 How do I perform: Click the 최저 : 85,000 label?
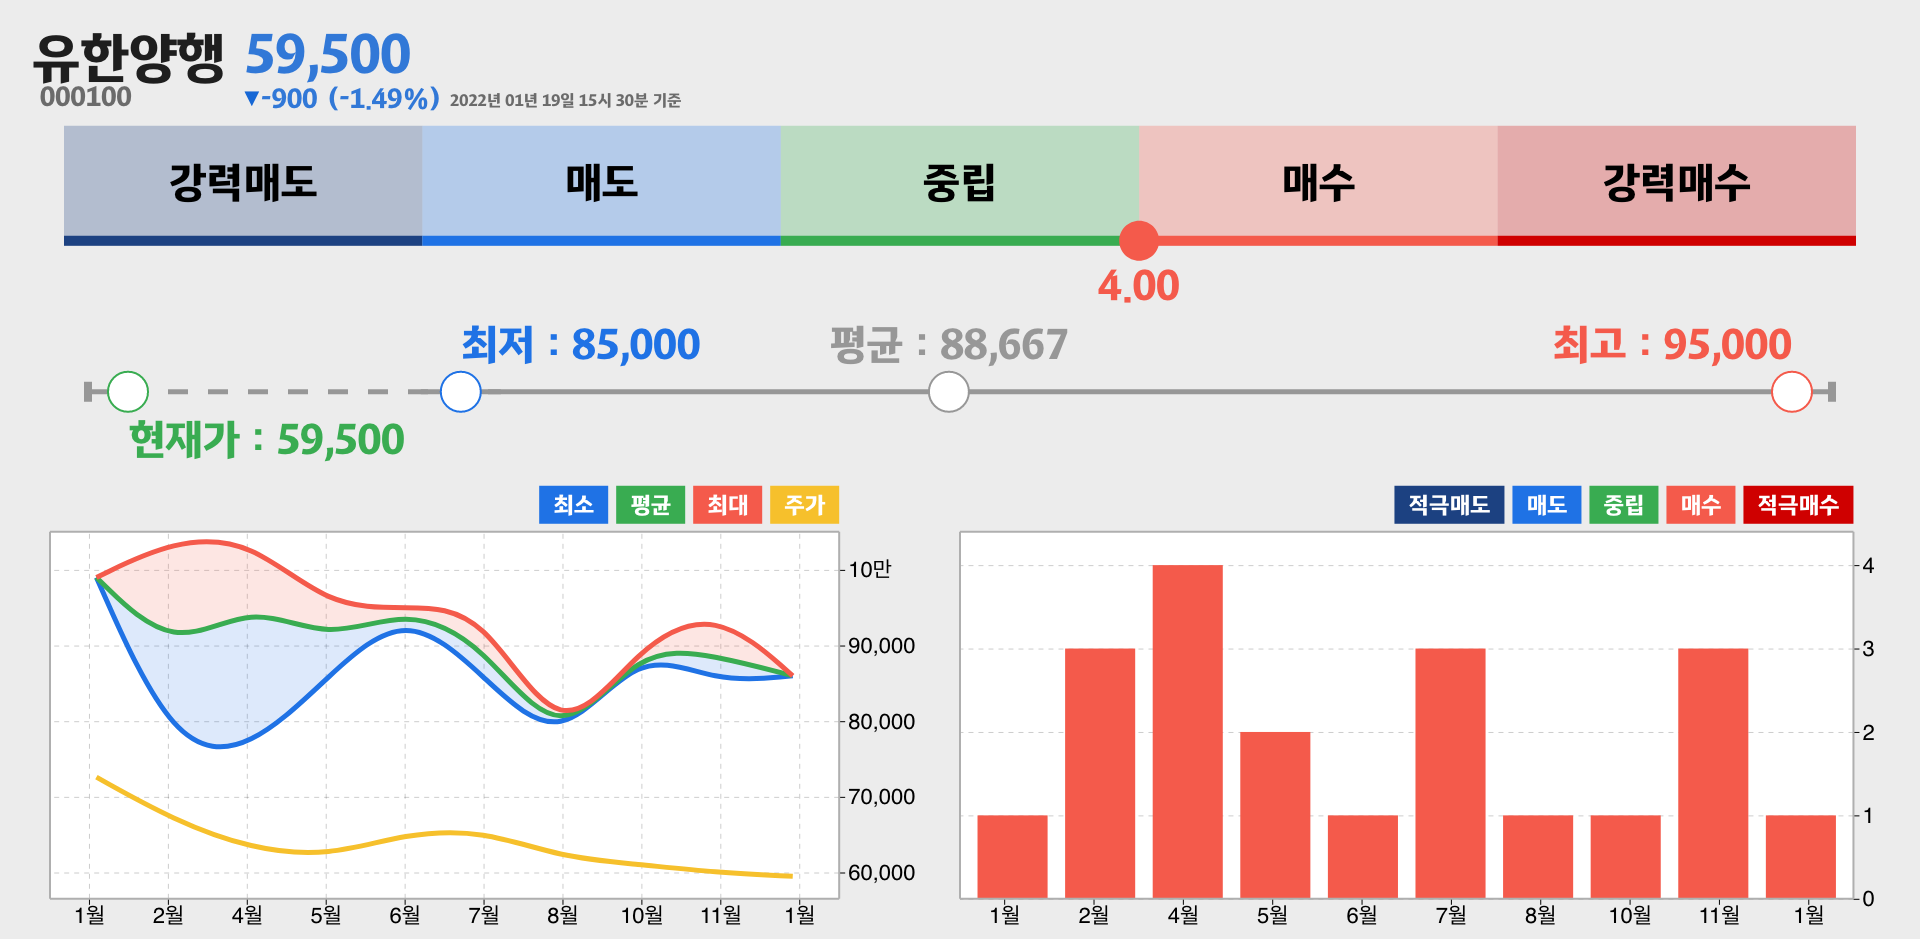click(580, 345)
